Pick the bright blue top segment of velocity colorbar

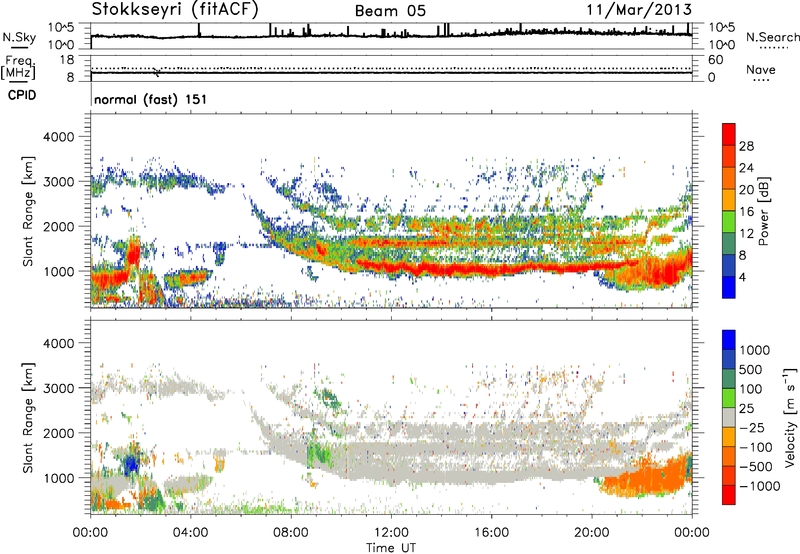[729, 340]
